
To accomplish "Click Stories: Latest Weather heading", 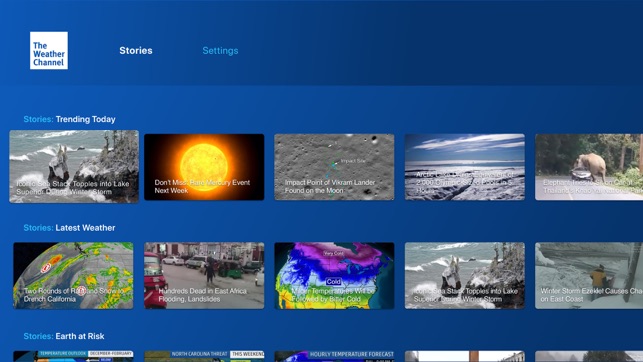I will (69, 228).
